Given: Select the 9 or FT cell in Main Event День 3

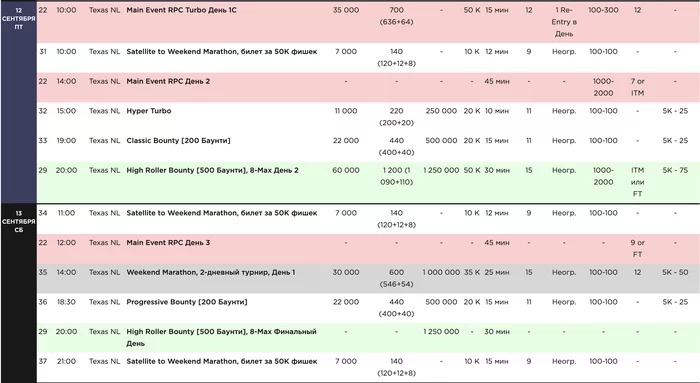Looking at the screenshot, I should [x=638, y=249].
